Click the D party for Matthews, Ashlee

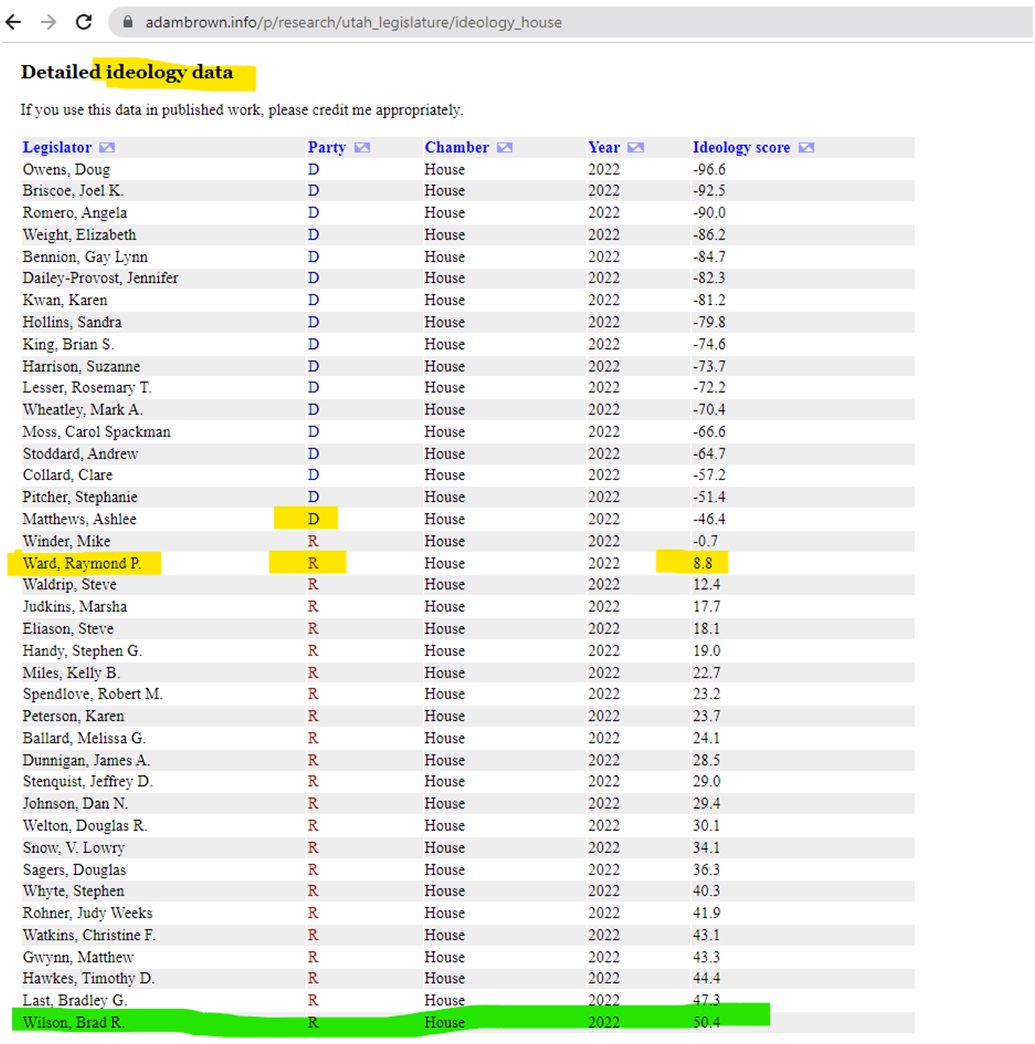point(313,519)
